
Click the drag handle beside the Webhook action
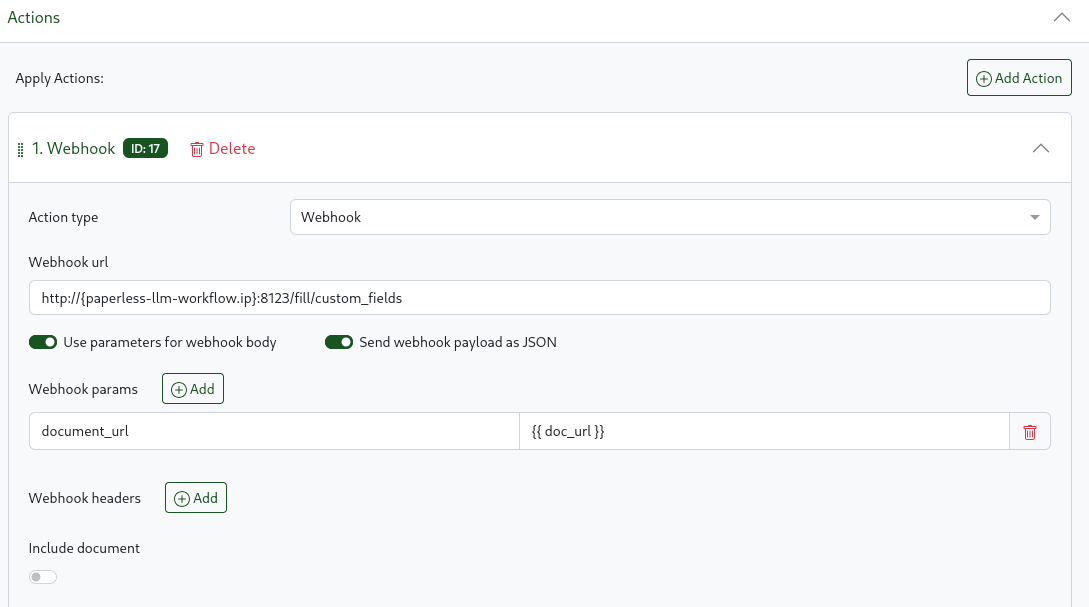point(20,148)
